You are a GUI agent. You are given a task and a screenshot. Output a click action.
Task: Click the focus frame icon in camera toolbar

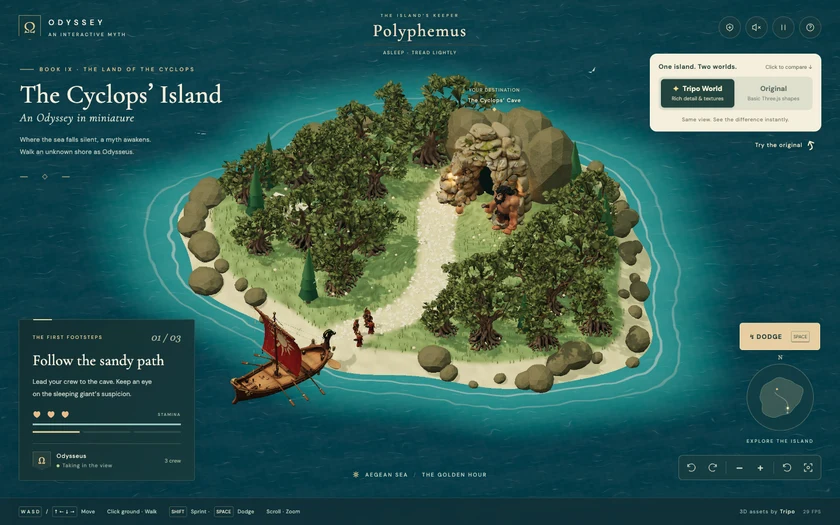[808, 468]
